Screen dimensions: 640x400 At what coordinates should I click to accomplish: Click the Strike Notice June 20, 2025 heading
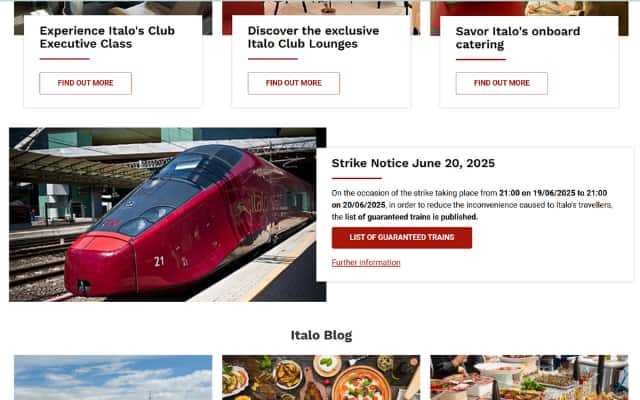click(413, 163)
